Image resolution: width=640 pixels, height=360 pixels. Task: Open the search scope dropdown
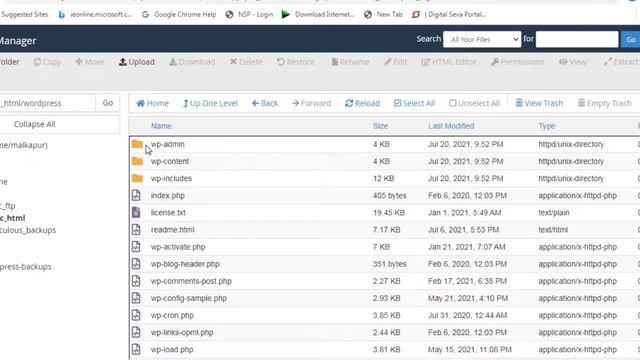point(482,40)
